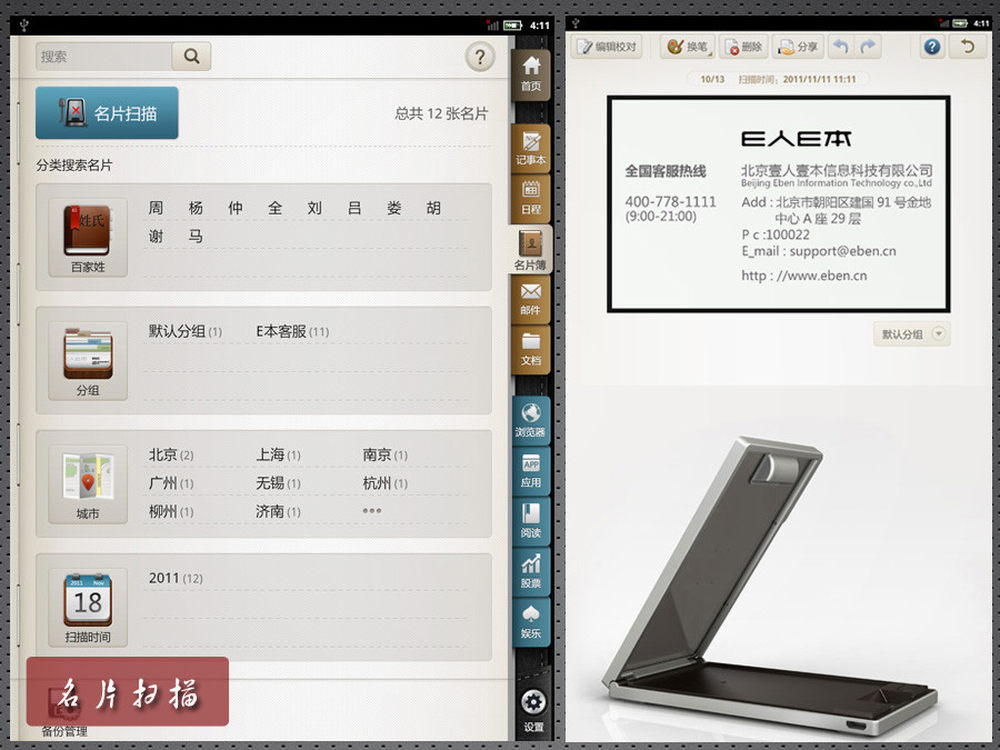
Task: Click the 编辑校对 edit proofread button
Action: (x=607, y=47)
